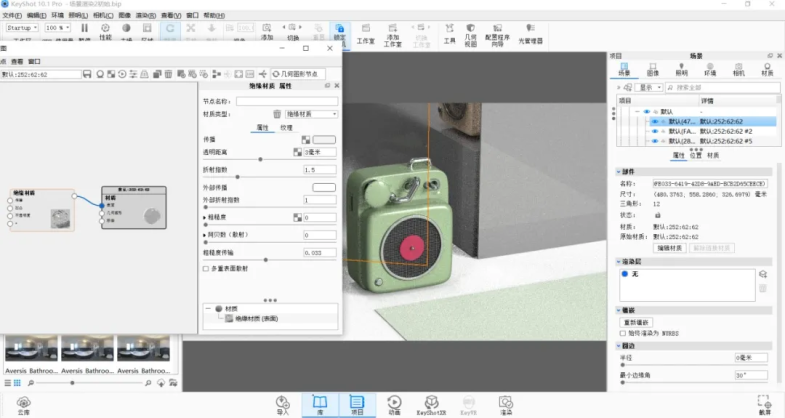
Task: Toggle eye visibility of 默认:252:62:62 #2 row
Action: (655, 131)
